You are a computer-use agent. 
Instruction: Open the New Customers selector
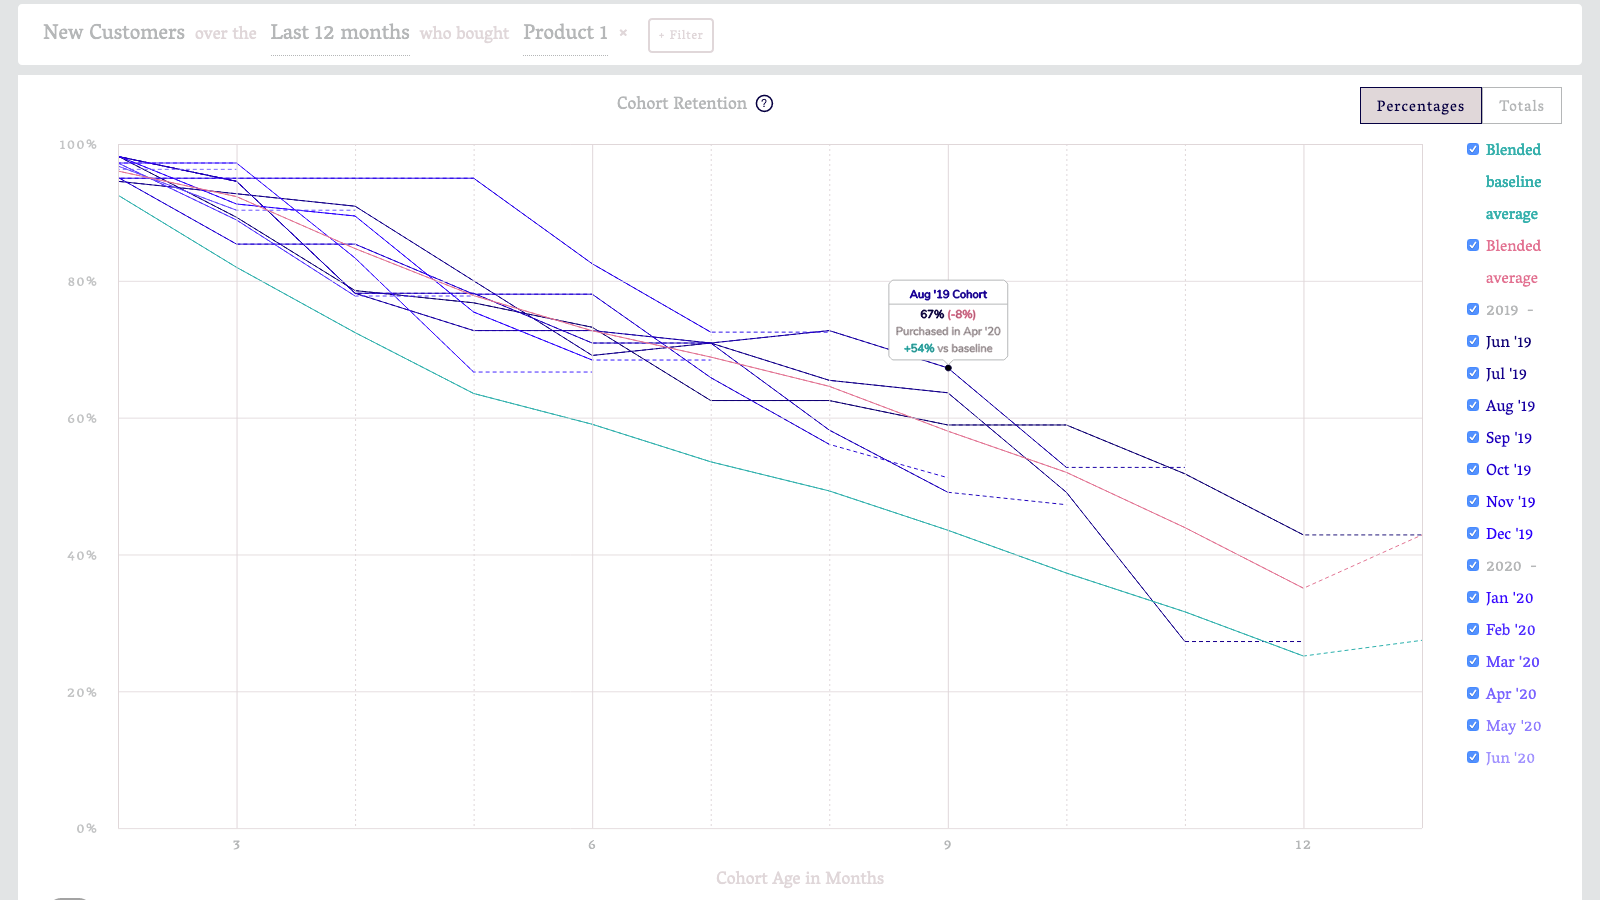coord(114,32)
